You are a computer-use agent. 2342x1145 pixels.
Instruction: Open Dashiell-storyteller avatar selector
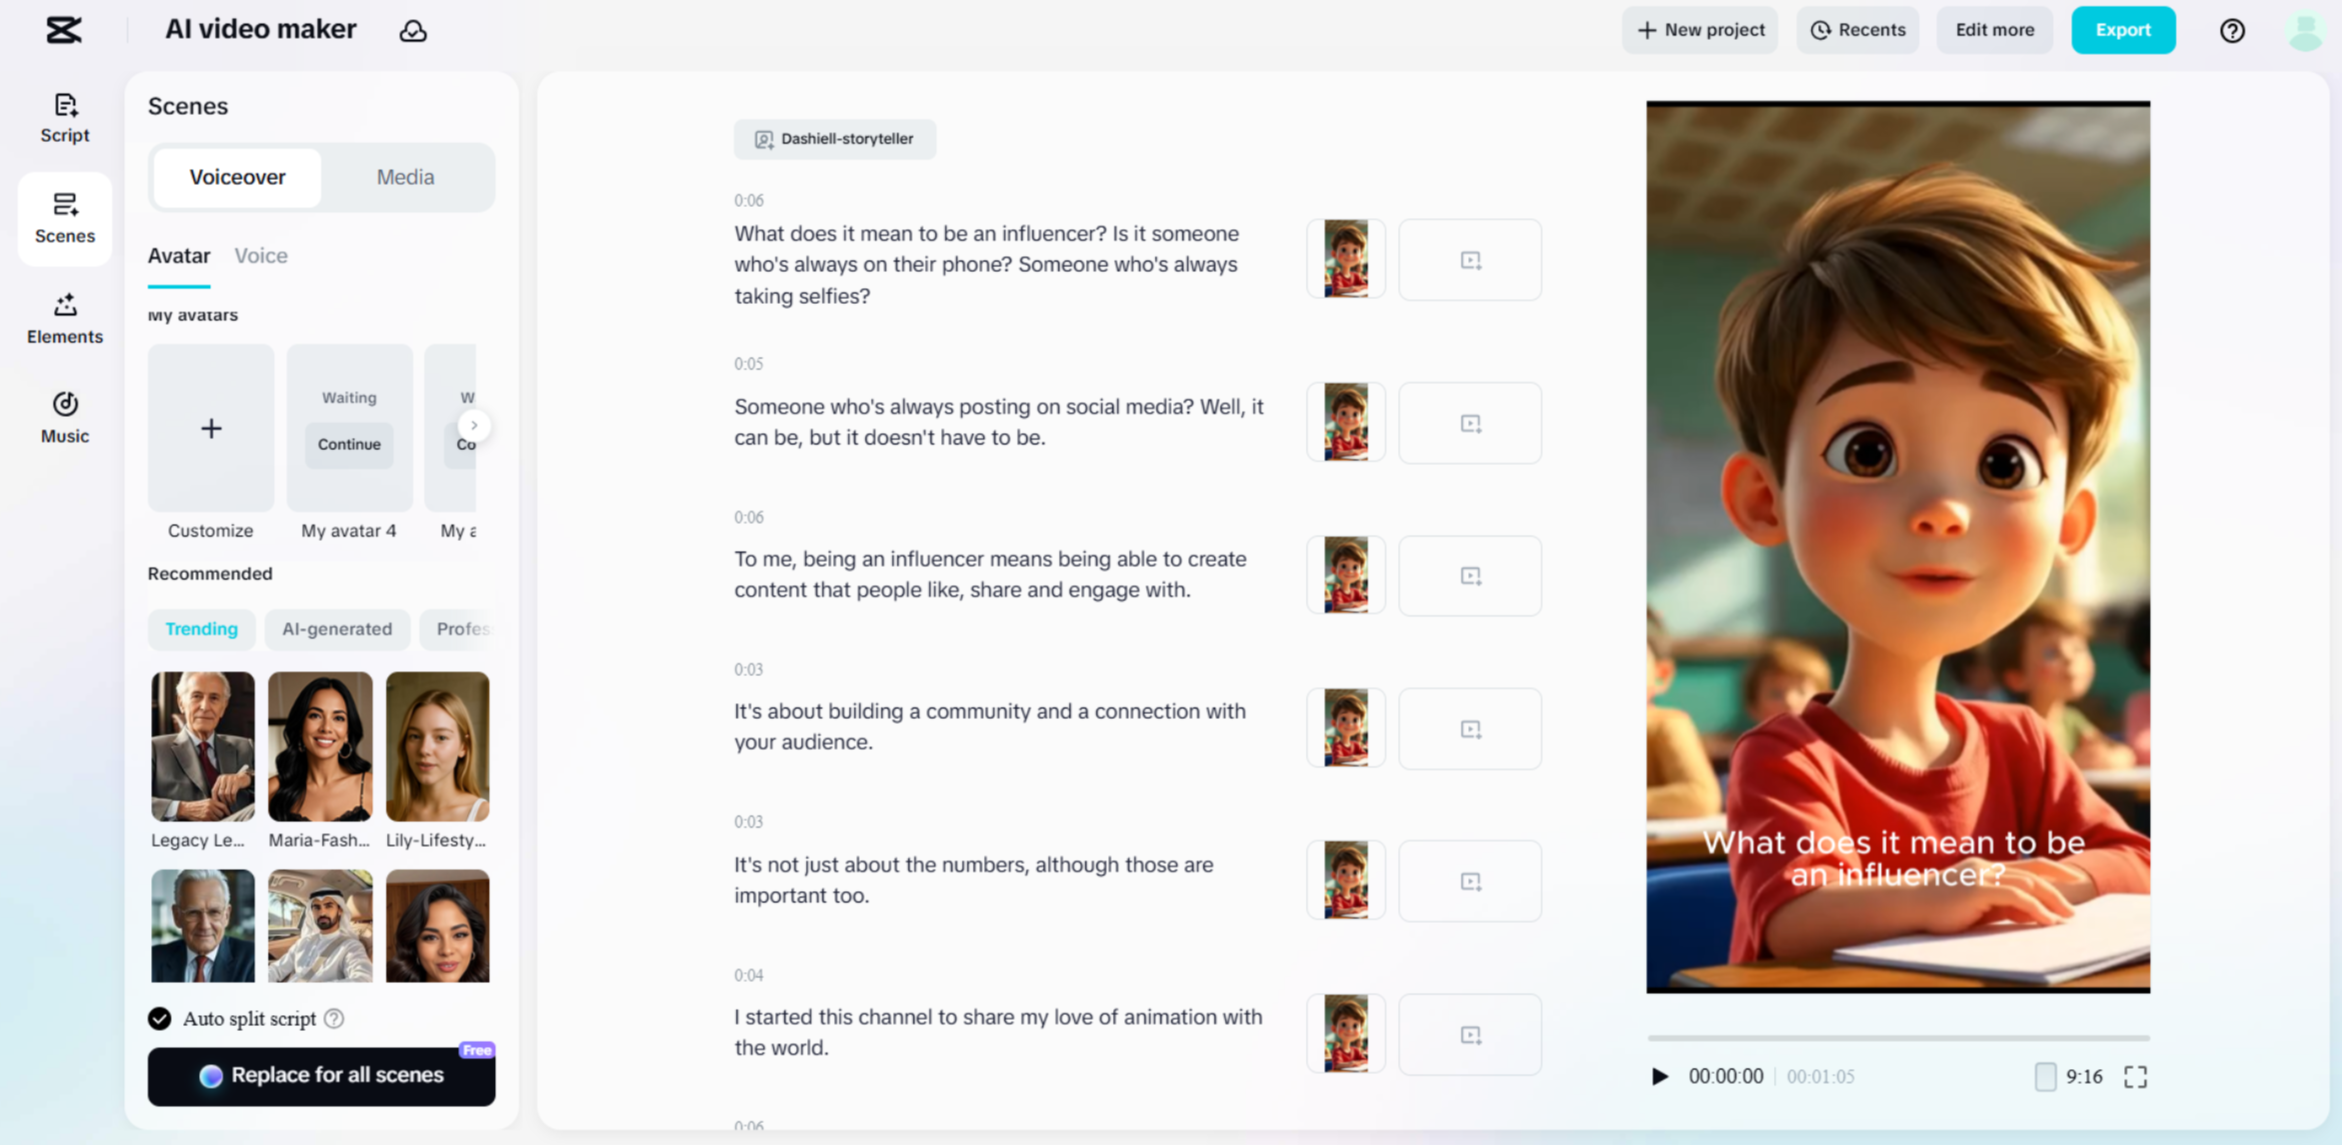click(834, 139)
